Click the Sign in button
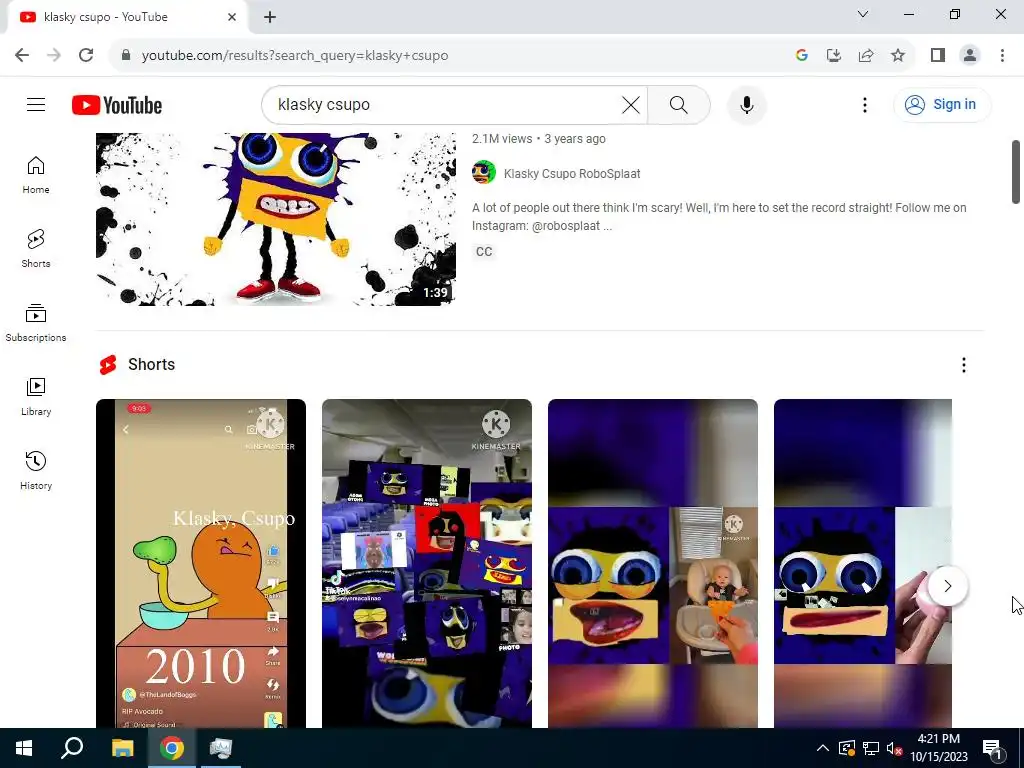The image size is (1024, 768). [941, 104]
